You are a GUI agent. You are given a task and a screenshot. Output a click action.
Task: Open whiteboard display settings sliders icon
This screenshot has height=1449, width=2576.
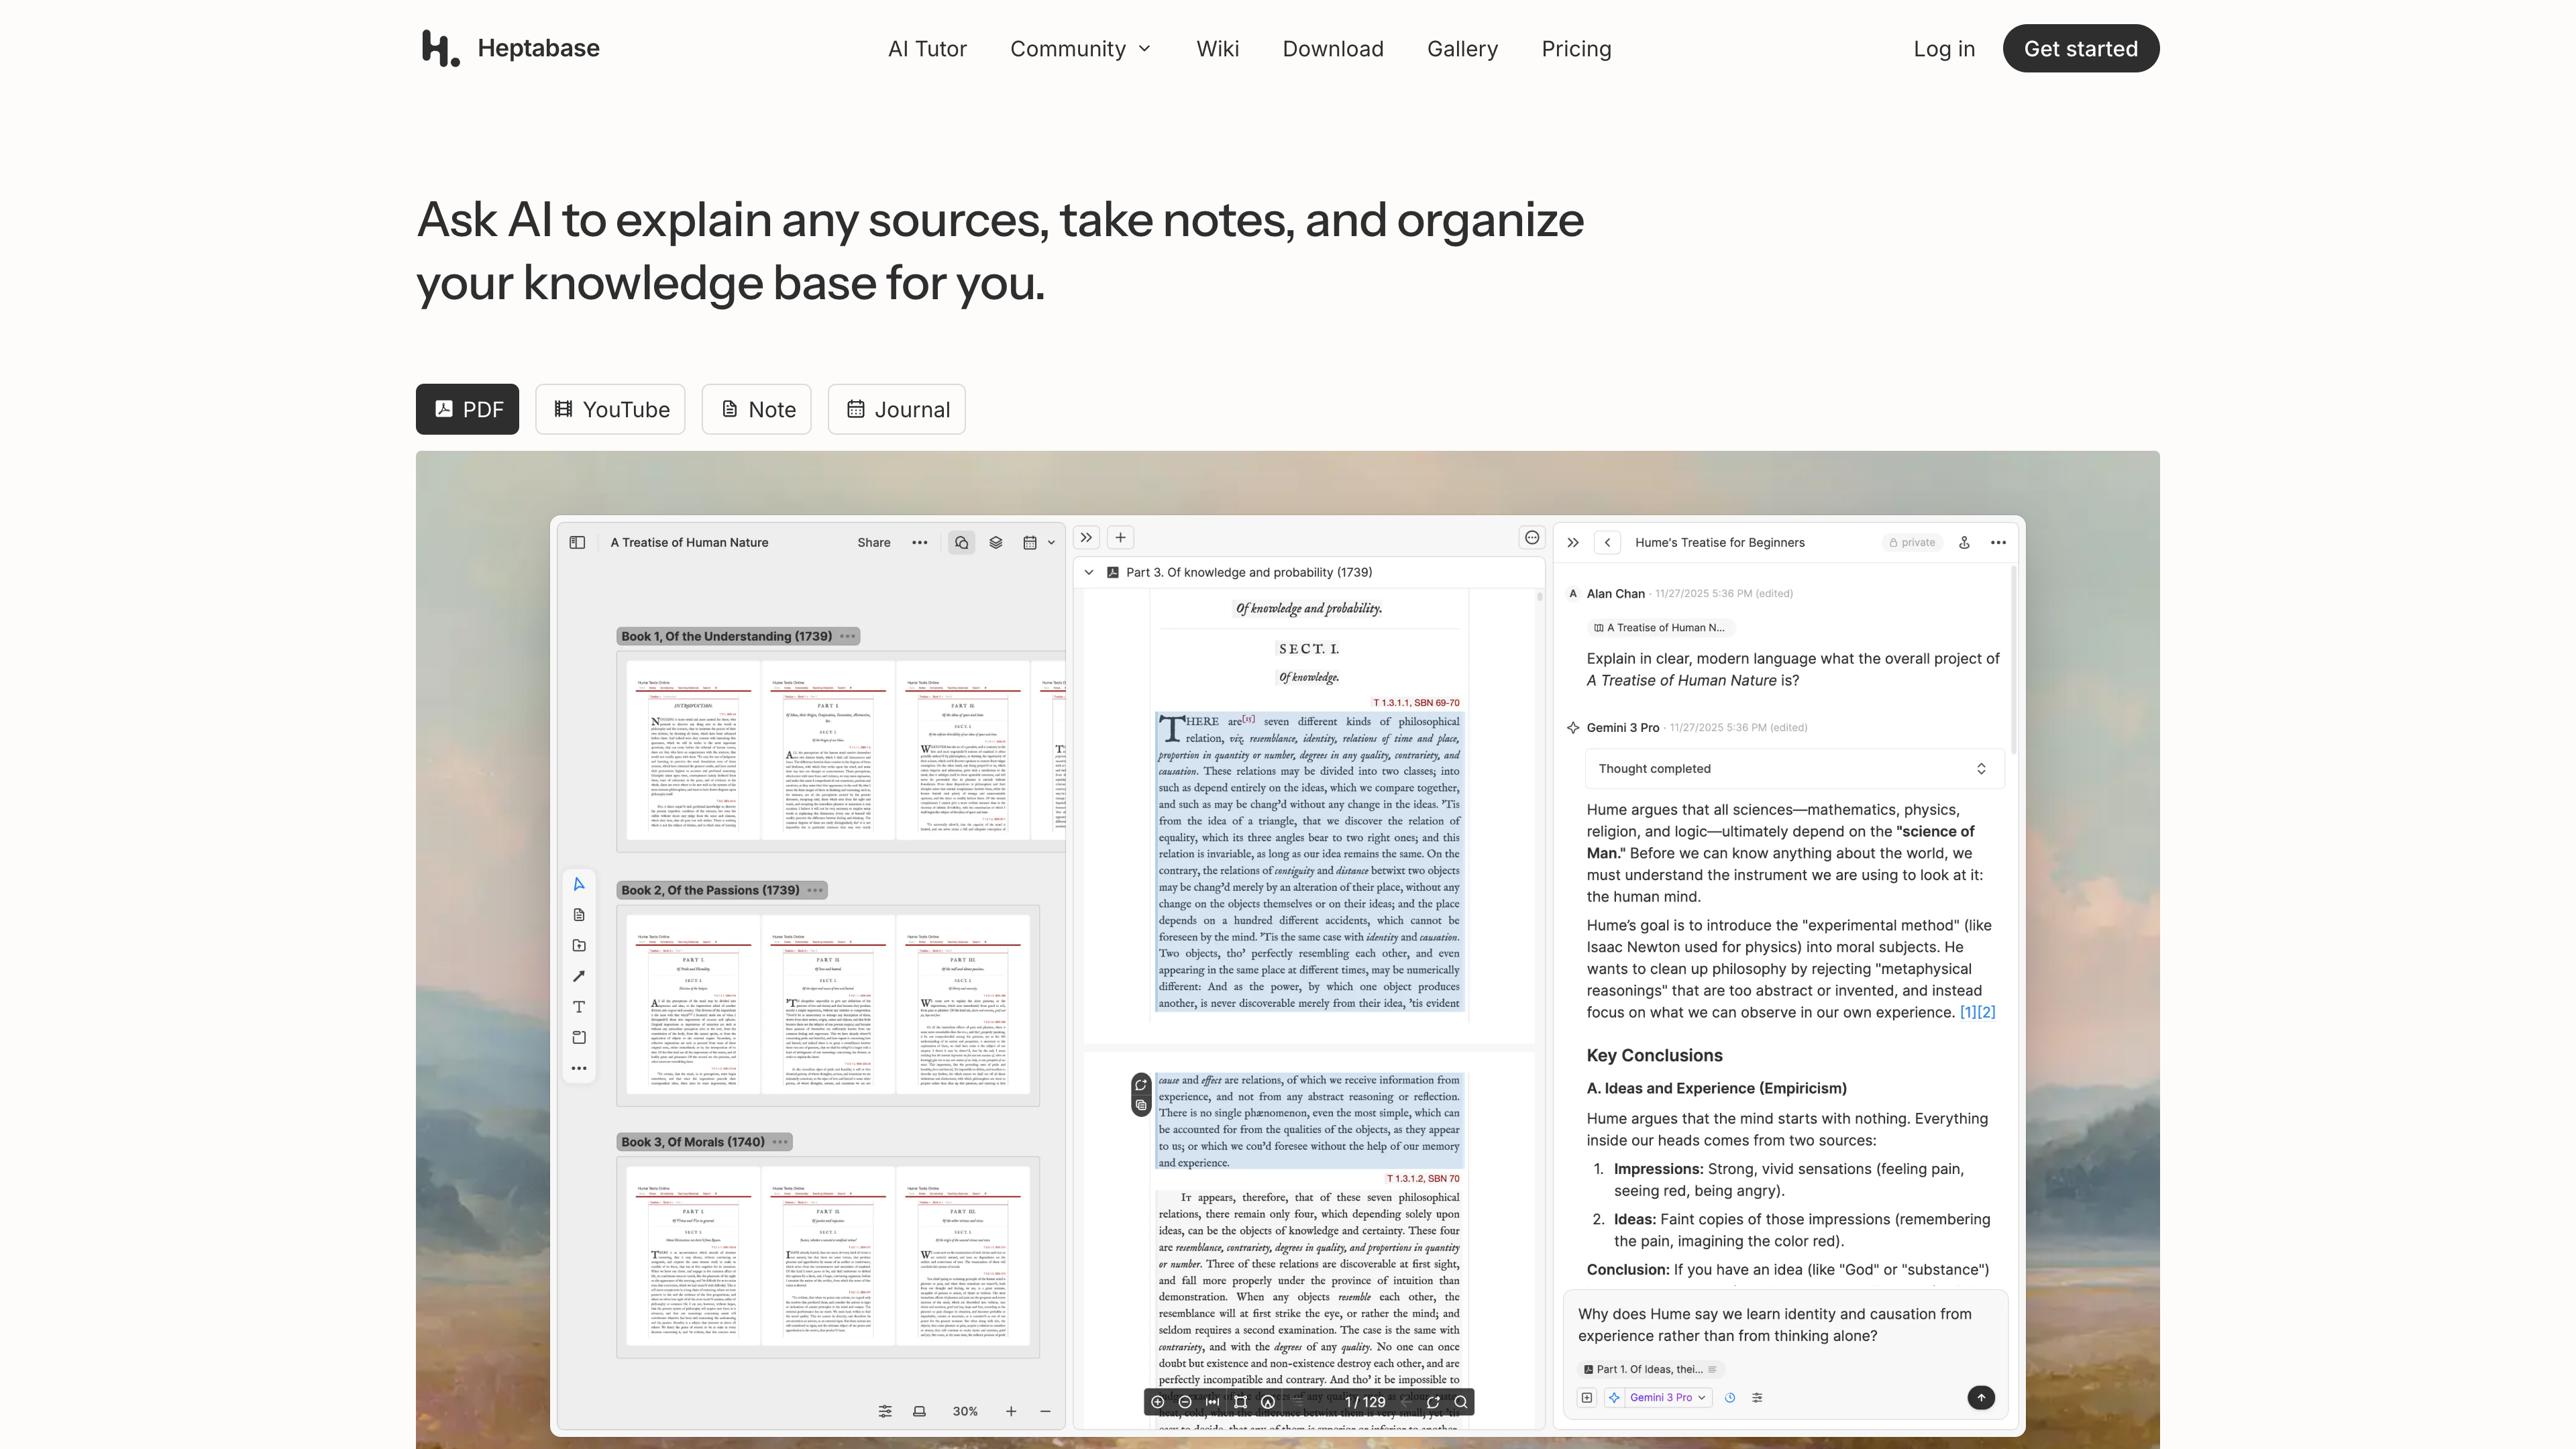pyautogui.click(x=885, y=1411)
